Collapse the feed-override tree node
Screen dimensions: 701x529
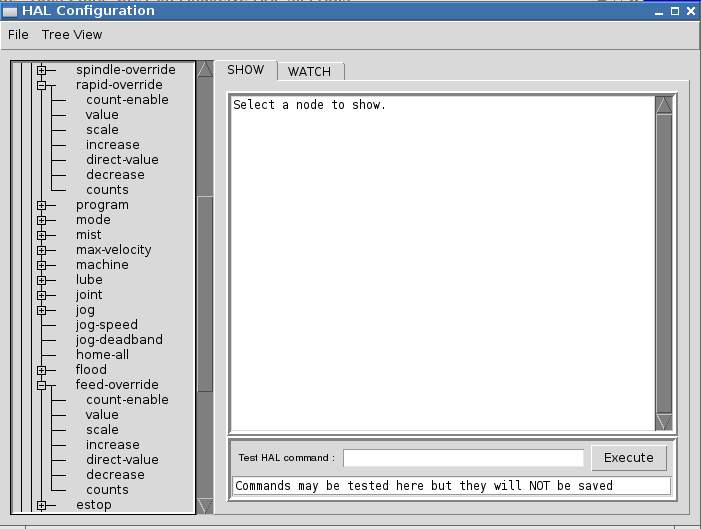(x=42, y=385)
